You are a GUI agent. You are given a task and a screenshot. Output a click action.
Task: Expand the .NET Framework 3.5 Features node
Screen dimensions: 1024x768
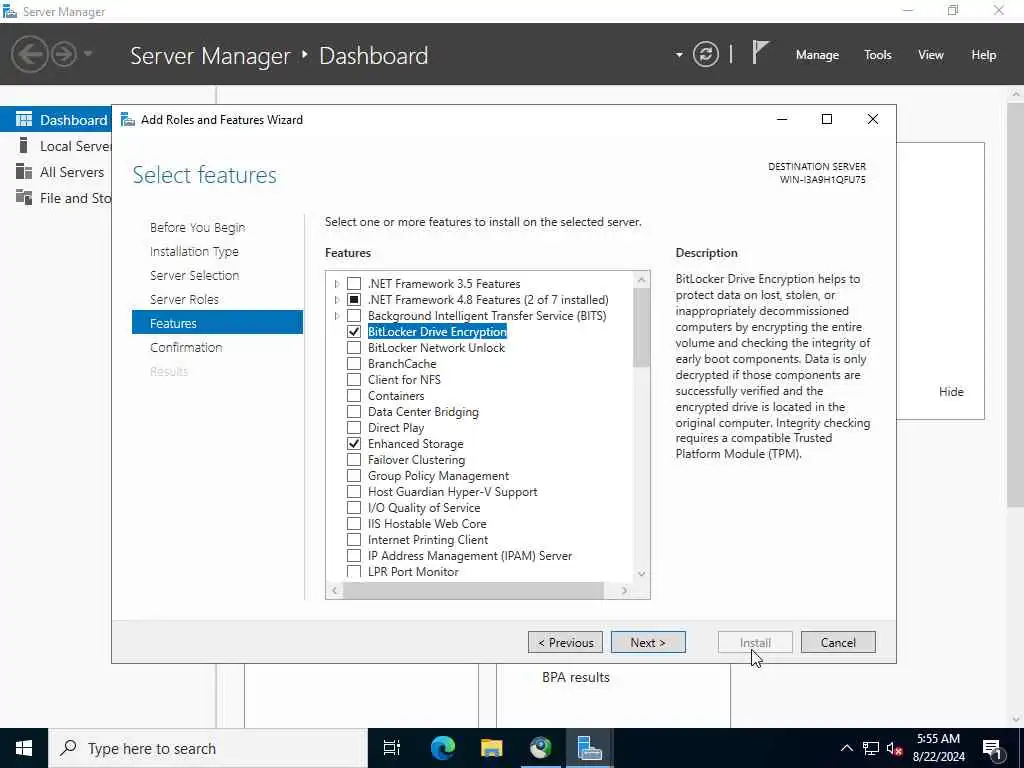tap(337, 283)
